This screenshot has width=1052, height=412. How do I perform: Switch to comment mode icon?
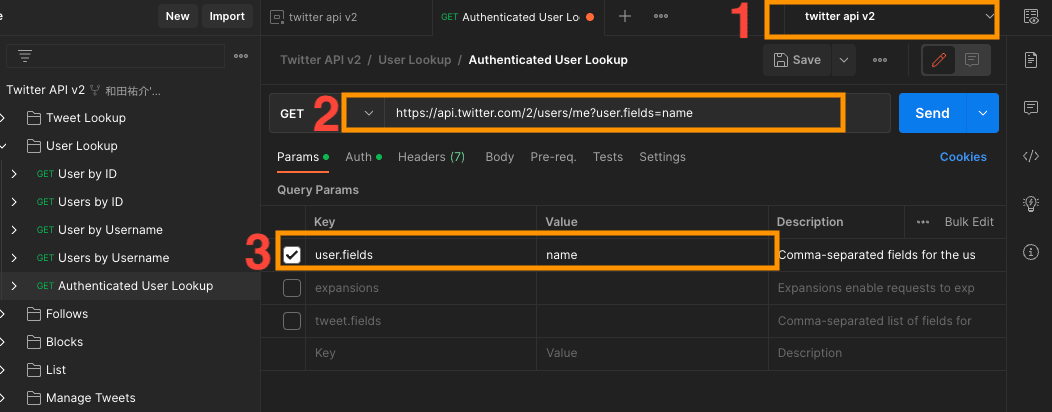click(971, 60)
